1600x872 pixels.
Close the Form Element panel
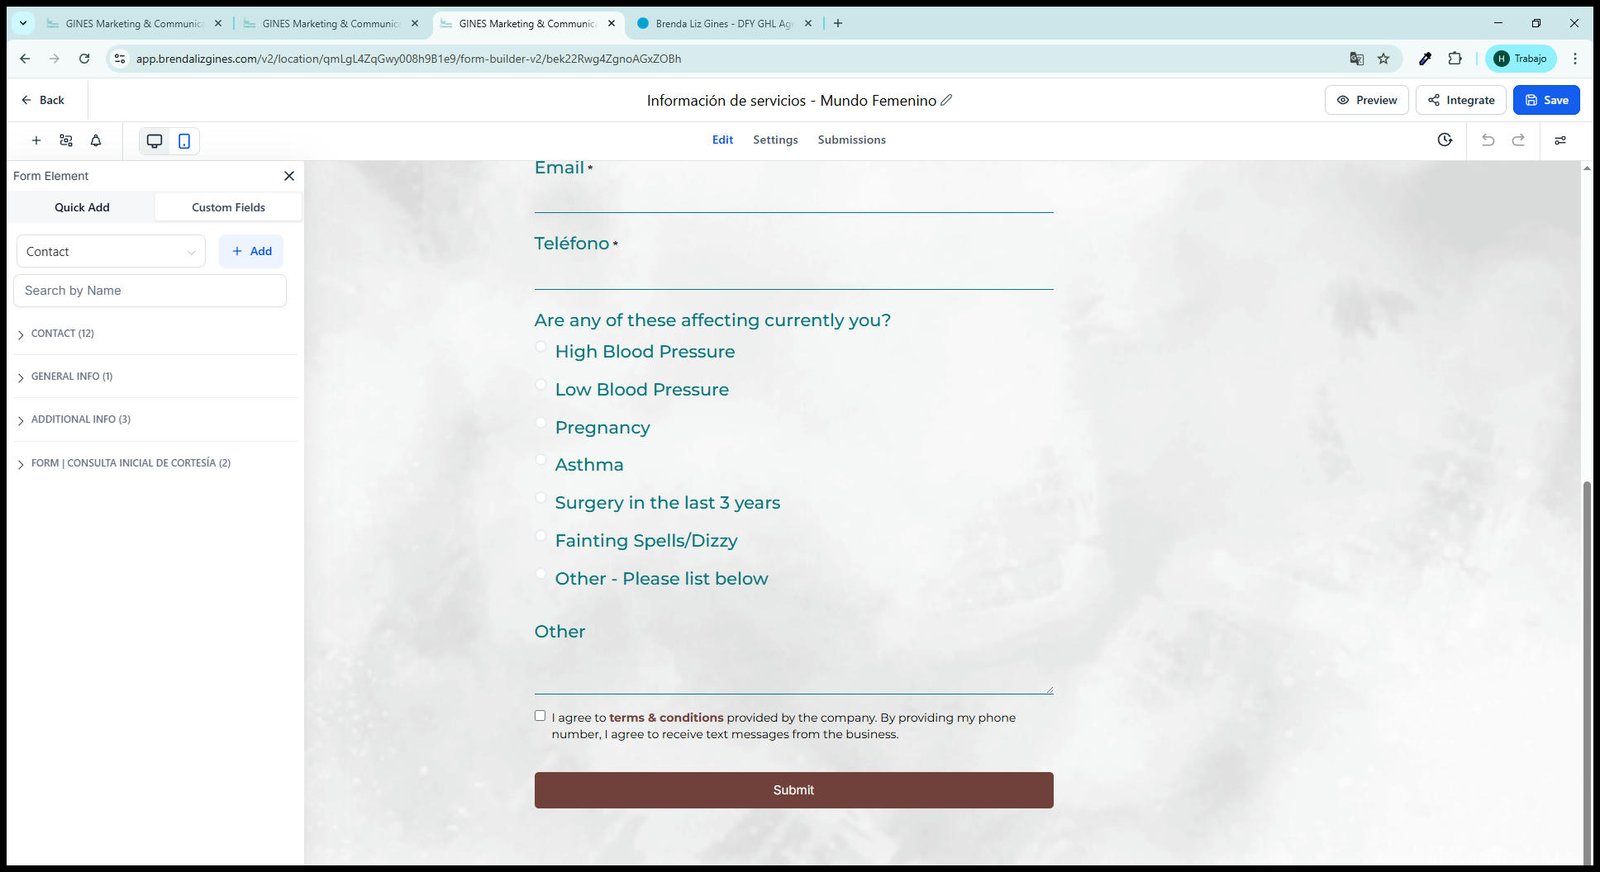point(289,176)
